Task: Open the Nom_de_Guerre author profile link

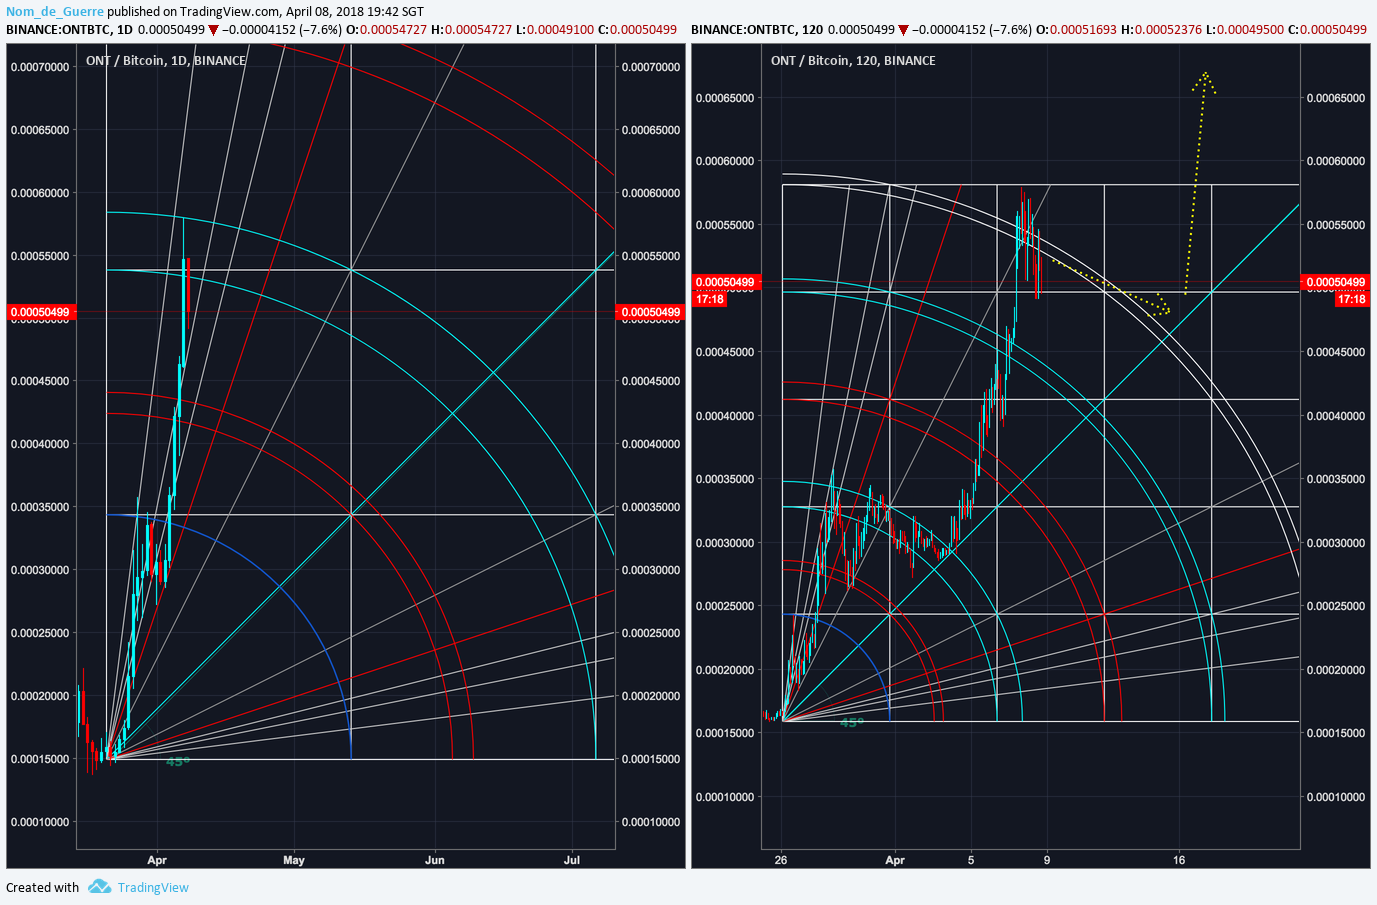Action: 55,11
